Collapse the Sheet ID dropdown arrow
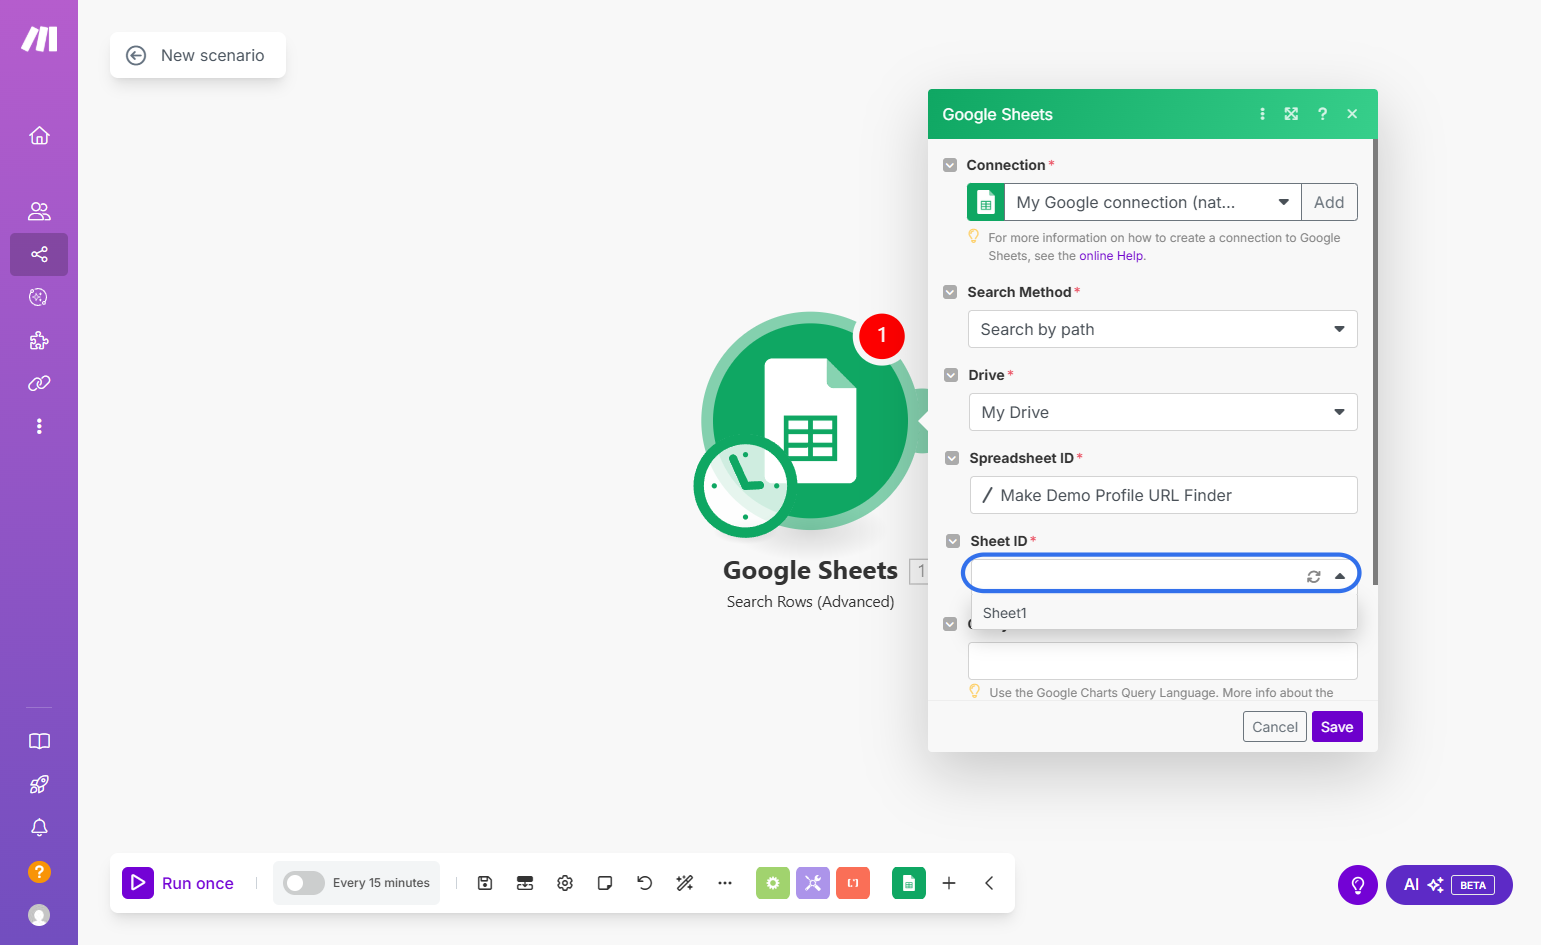The width and height of the screenshot is (1541, 945). pyautogui.click(x=1340, y=576)
